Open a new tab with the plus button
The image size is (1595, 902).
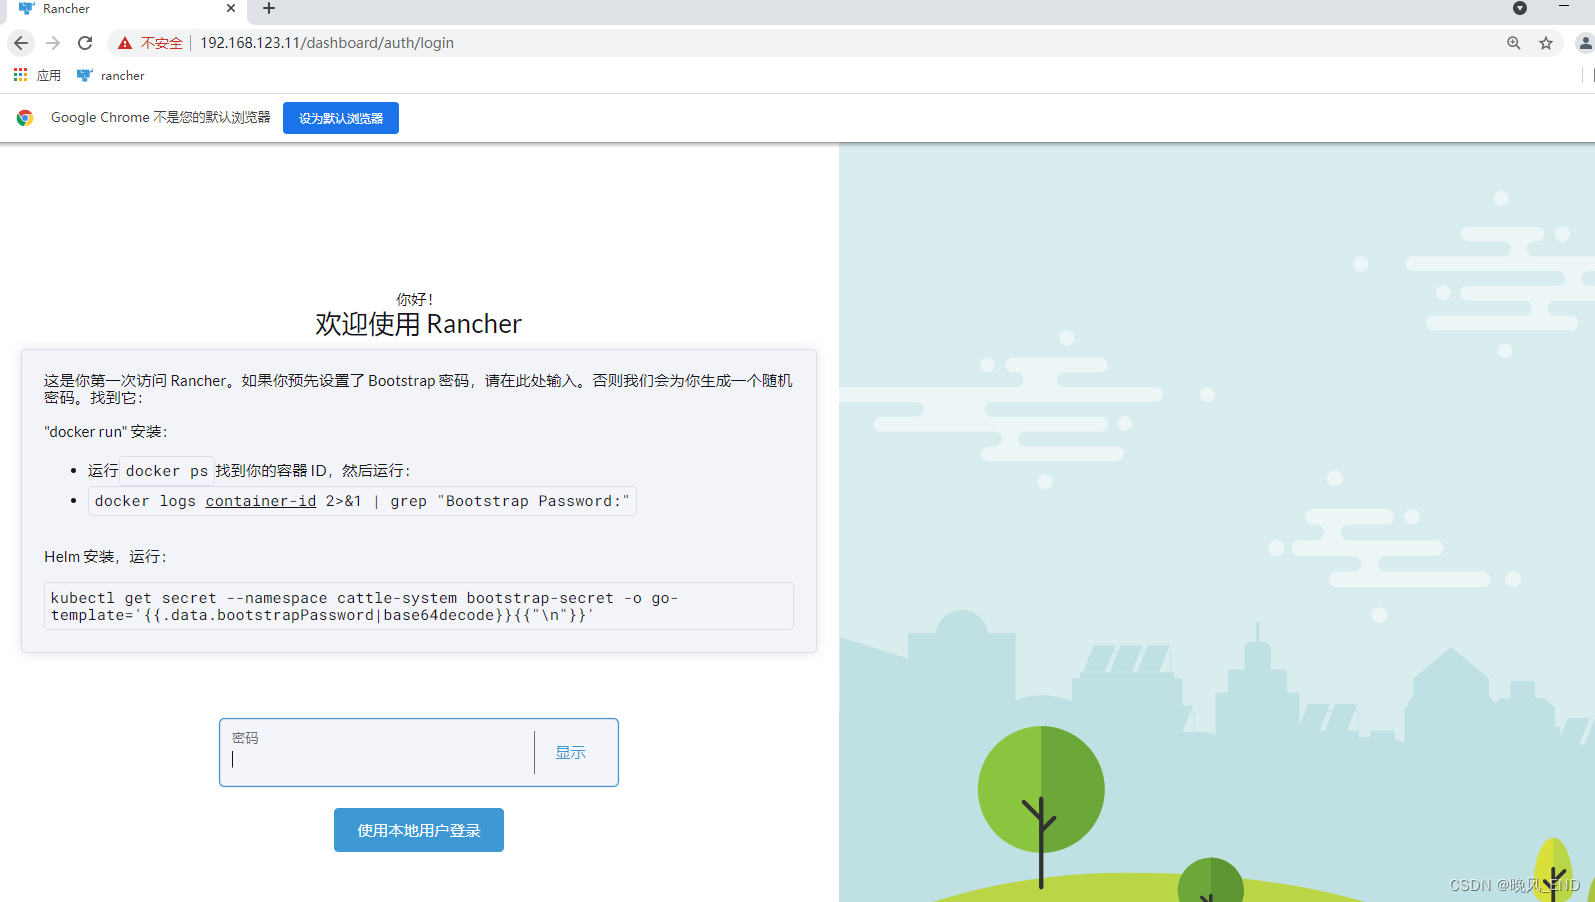click(x=269, y=8)
